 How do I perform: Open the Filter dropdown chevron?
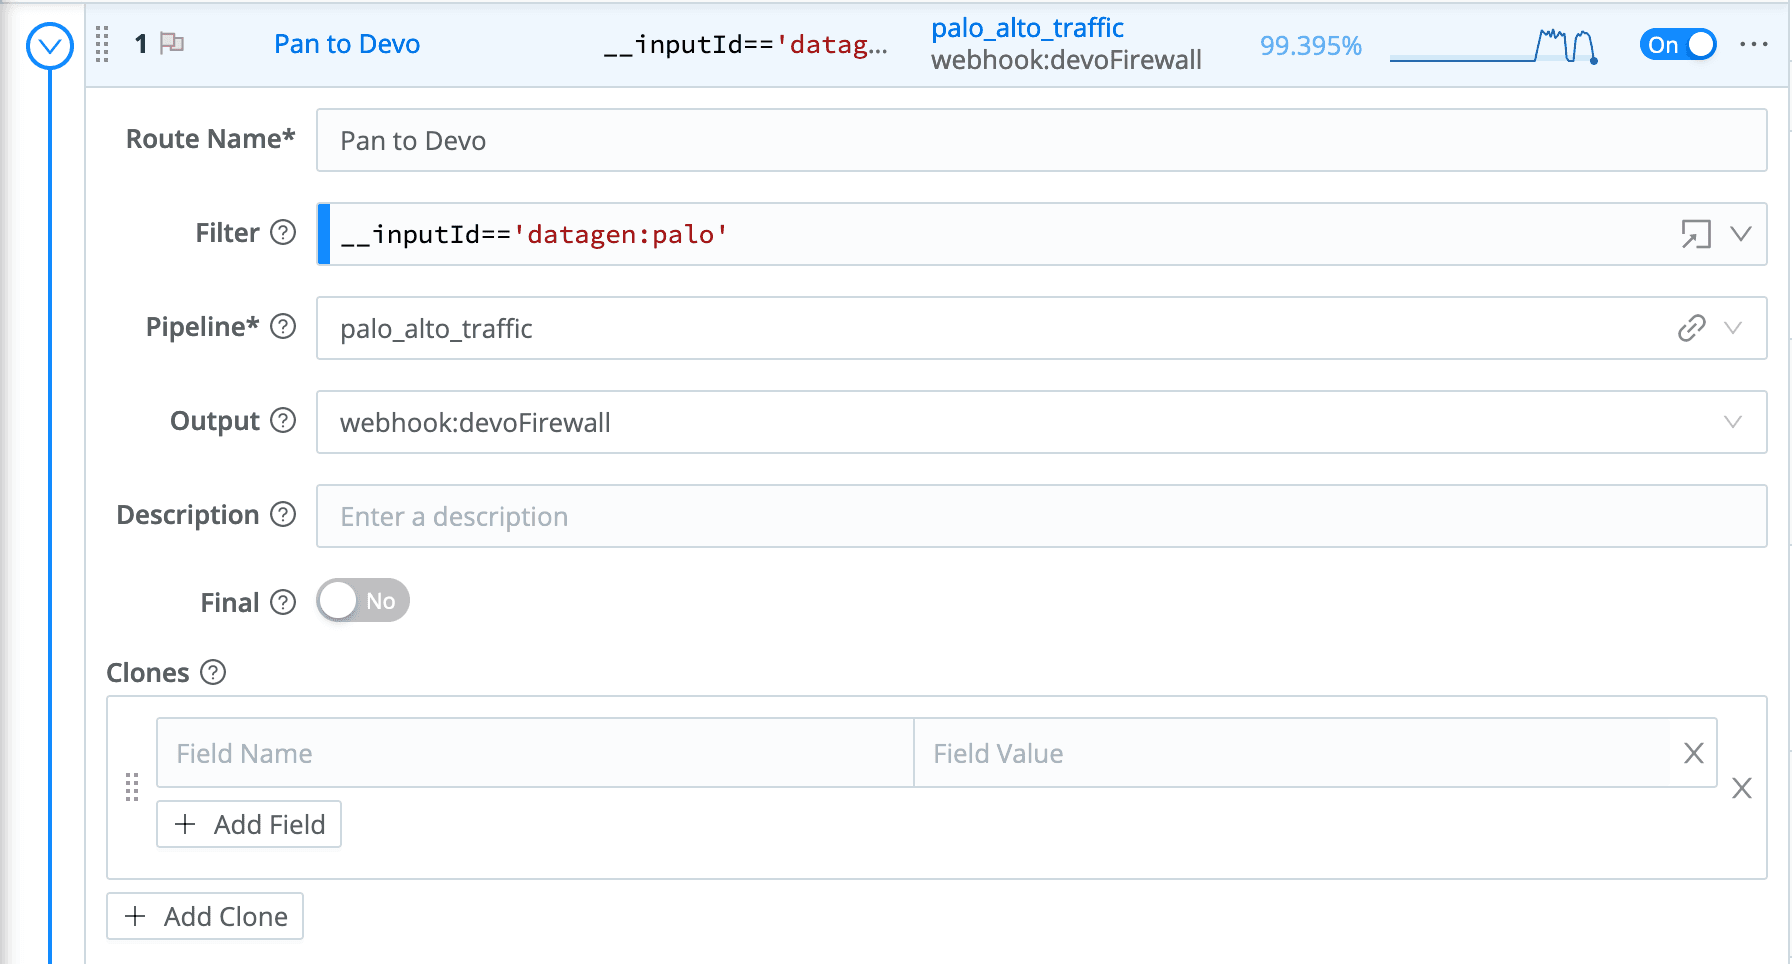[x=1741, y=234]
